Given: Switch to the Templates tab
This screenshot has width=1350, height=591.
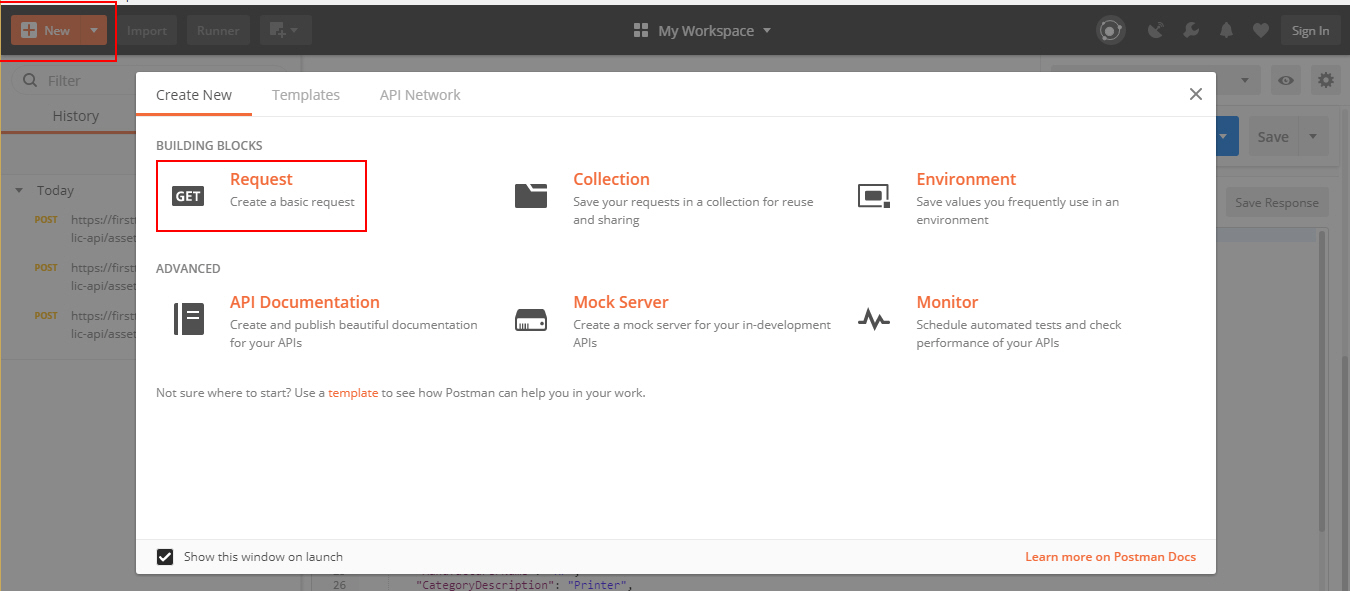Looking at the screenshot, I should 306,95.
